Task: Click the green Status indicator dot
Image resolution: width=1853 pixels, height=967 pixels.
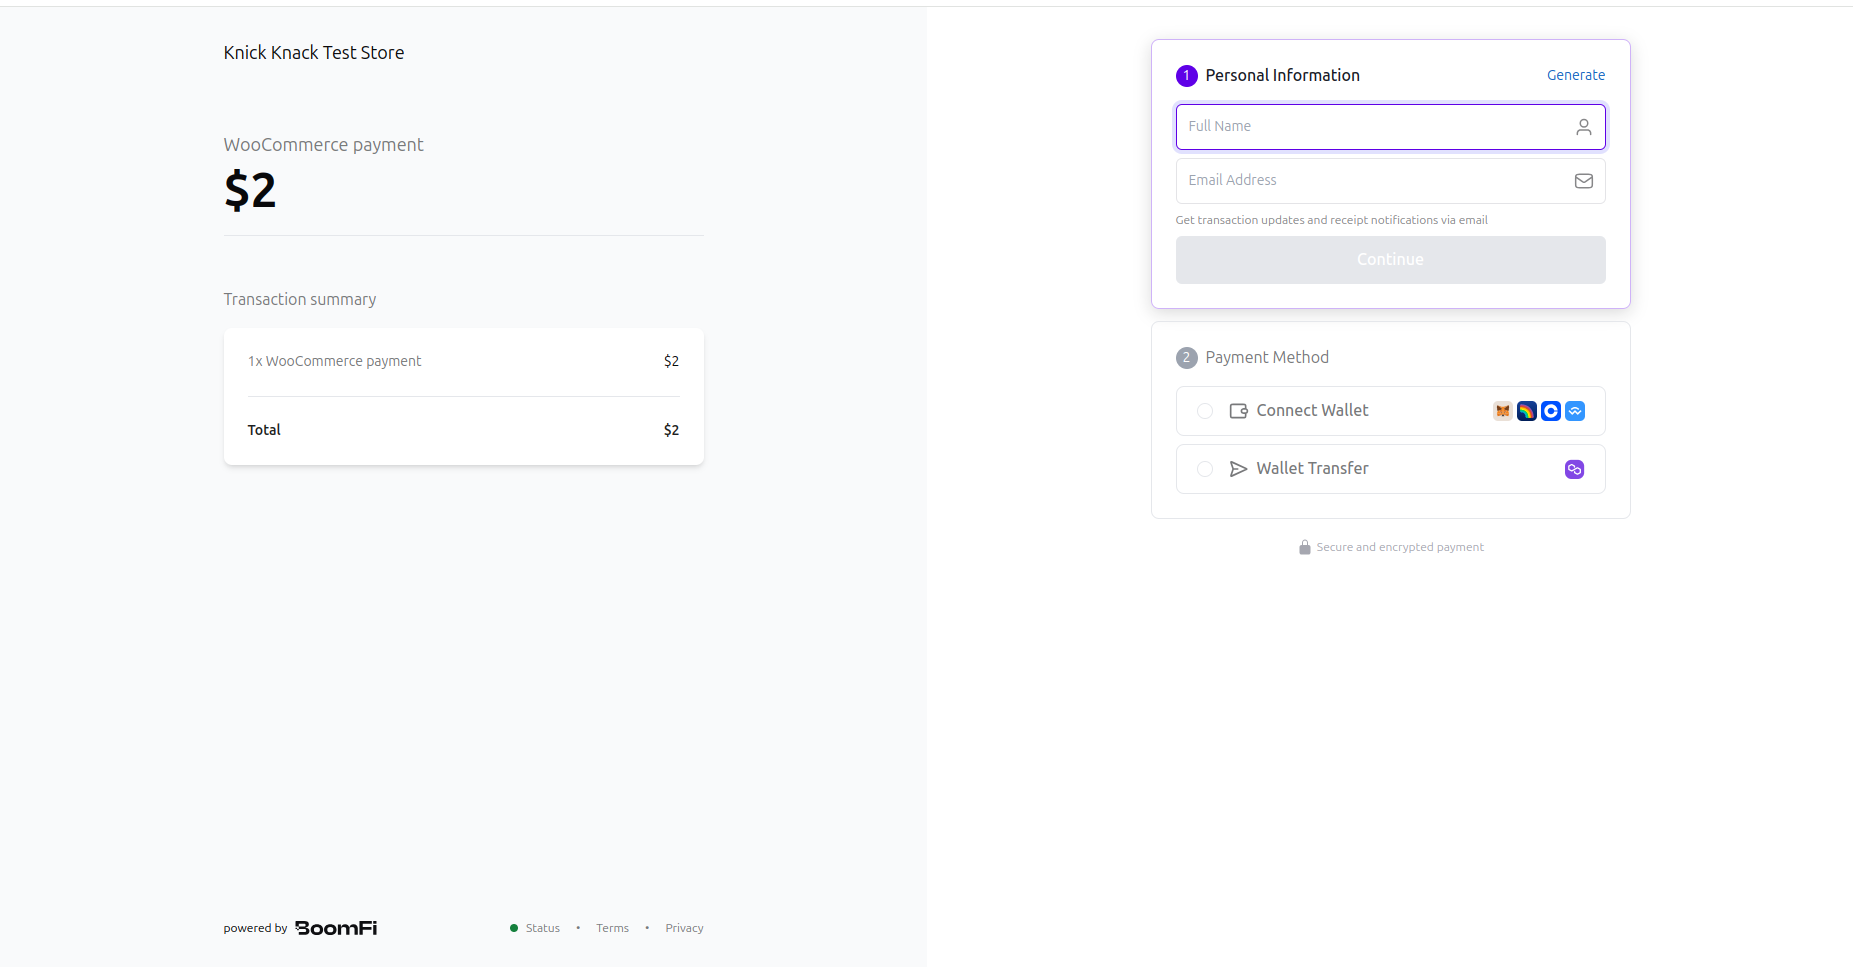Action: (x=513, y=927)
